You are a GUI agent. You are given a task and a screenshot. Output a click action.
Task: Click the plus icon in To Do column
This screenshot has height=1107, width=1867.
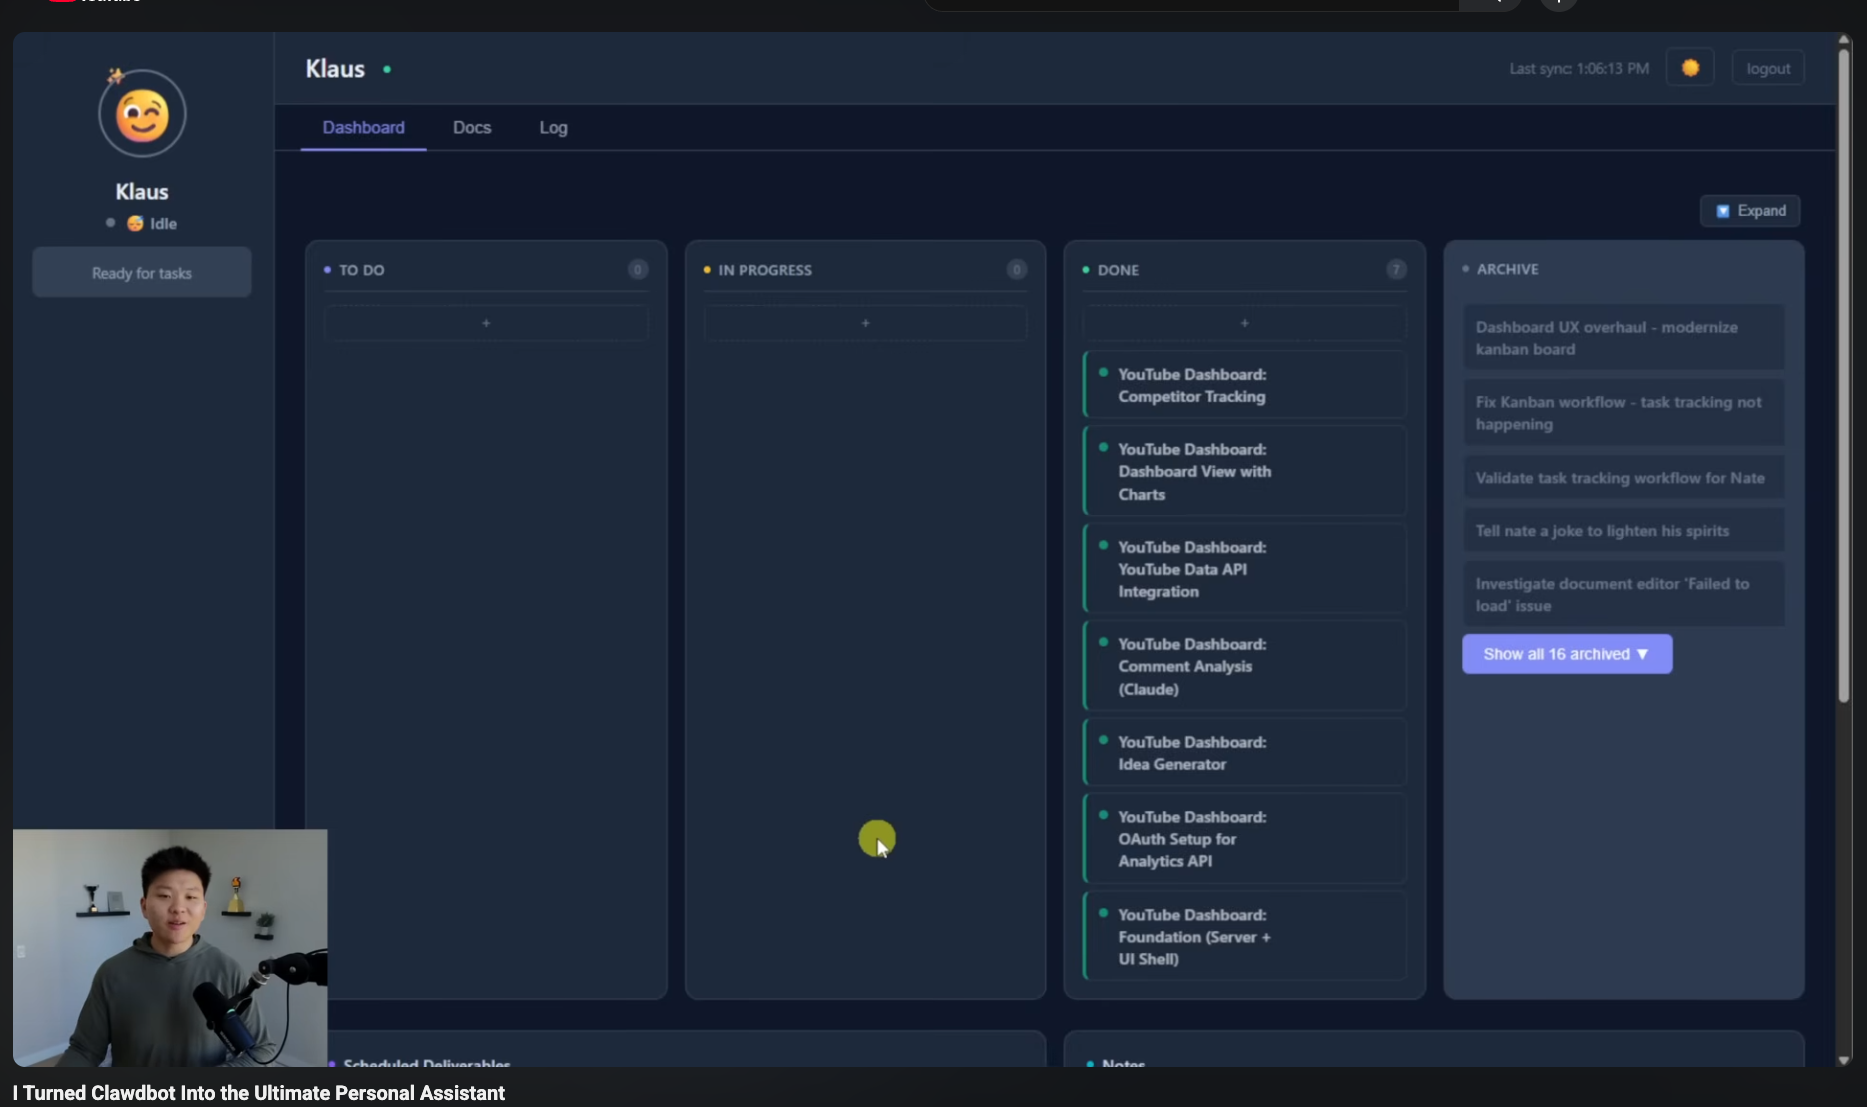(486, 323)
